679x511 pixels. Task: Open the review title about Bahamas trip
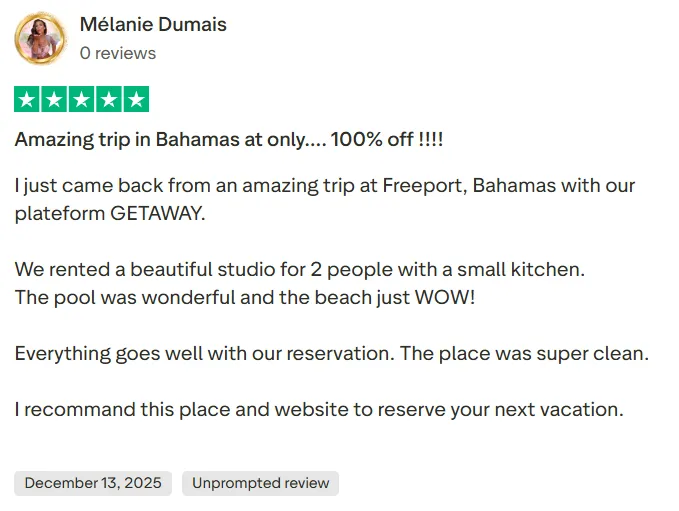coord(229,140)
